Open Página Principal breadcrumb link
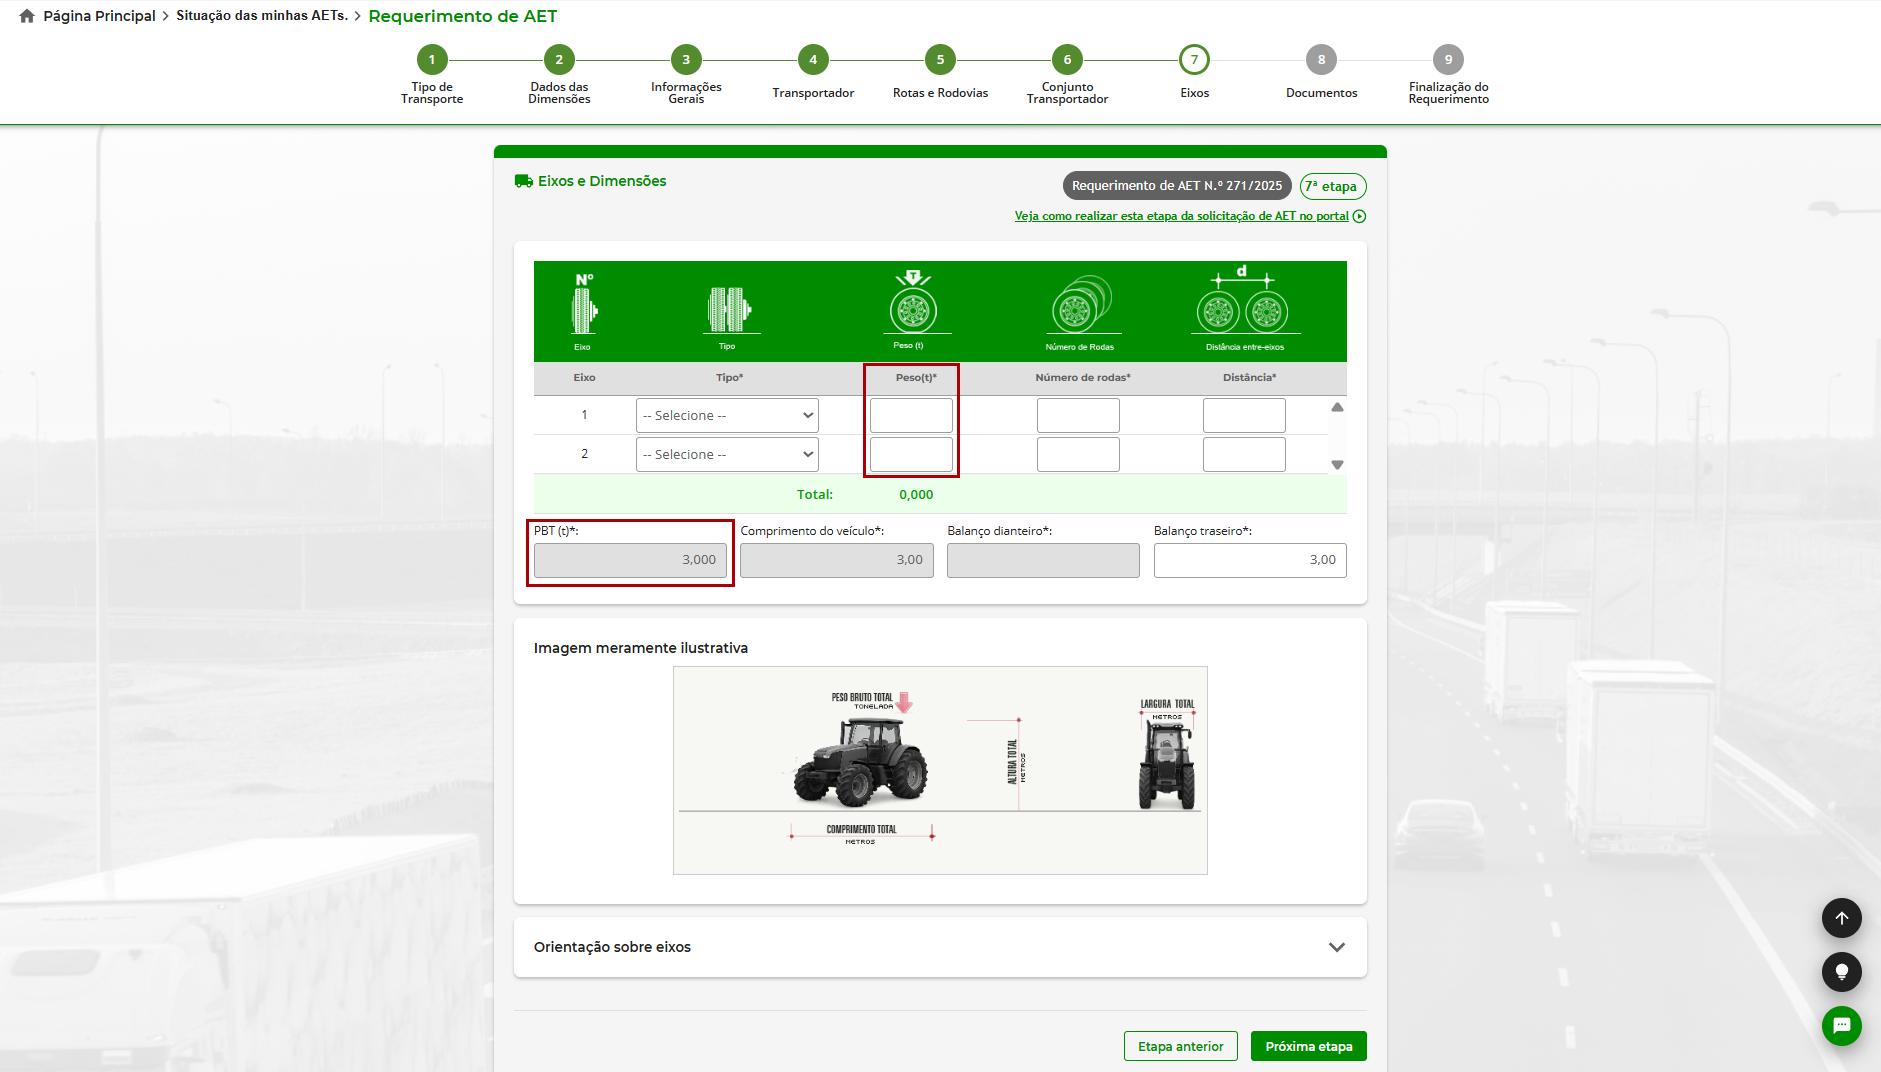Viewport: 1881px width, 1072px height. click(99, 16)
